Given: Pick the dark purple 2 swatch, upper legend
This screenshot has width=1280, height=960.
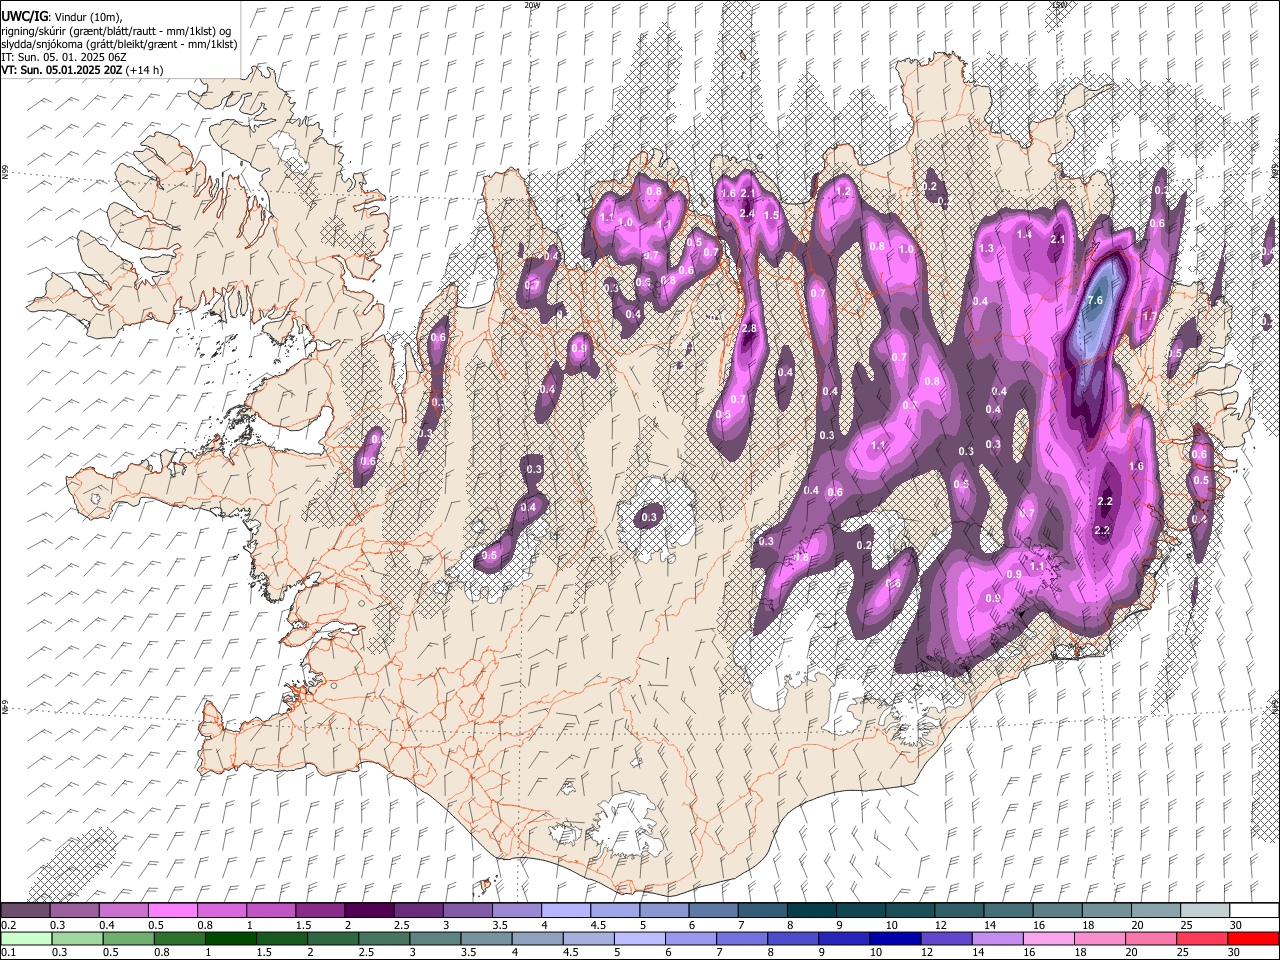Looking at the screenshot, I should [369, 910].
